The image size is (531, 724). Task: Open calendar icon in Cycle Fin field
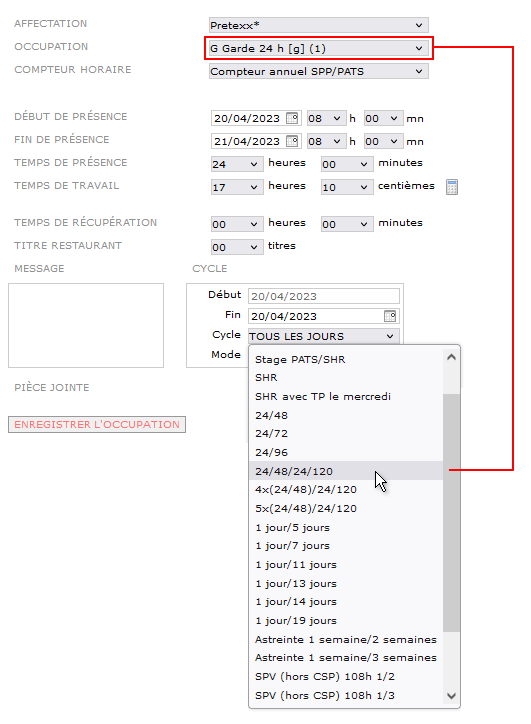point(390,316)
